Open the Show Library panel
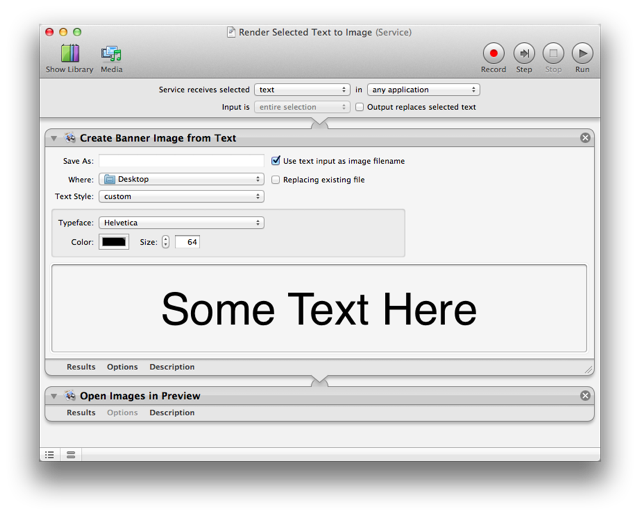640x516 pixels. (x=69, y=58)
